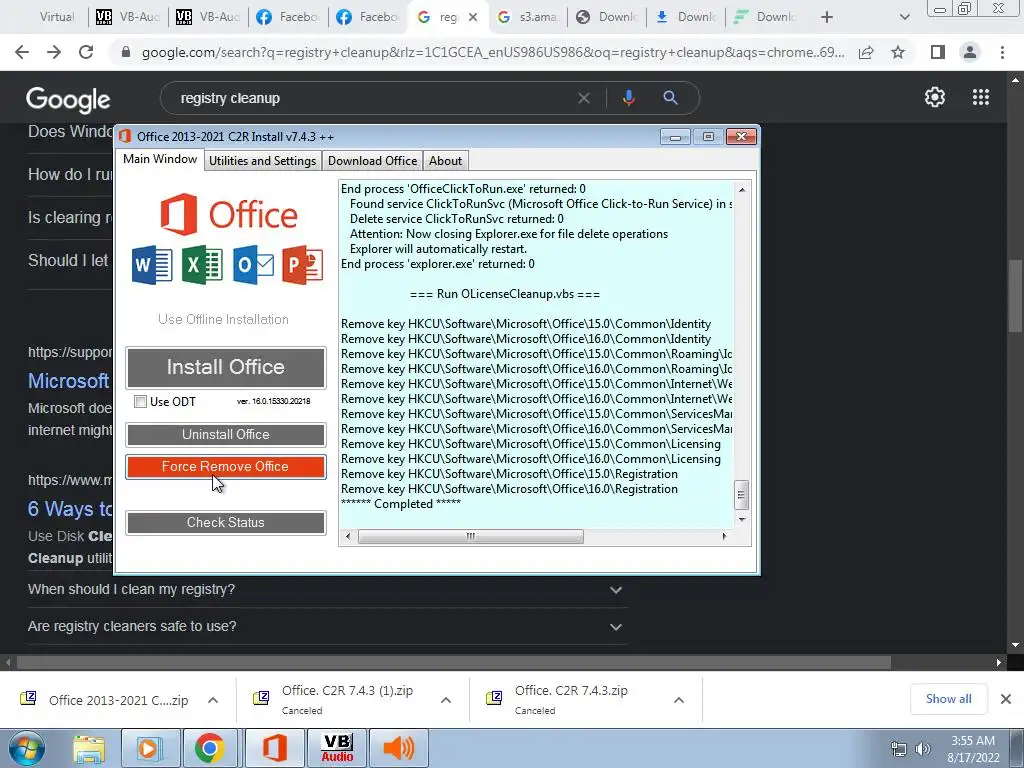Click Install Office button
Image resolution: width=1024 pixels, height=768 pixels.
(225, 368)
